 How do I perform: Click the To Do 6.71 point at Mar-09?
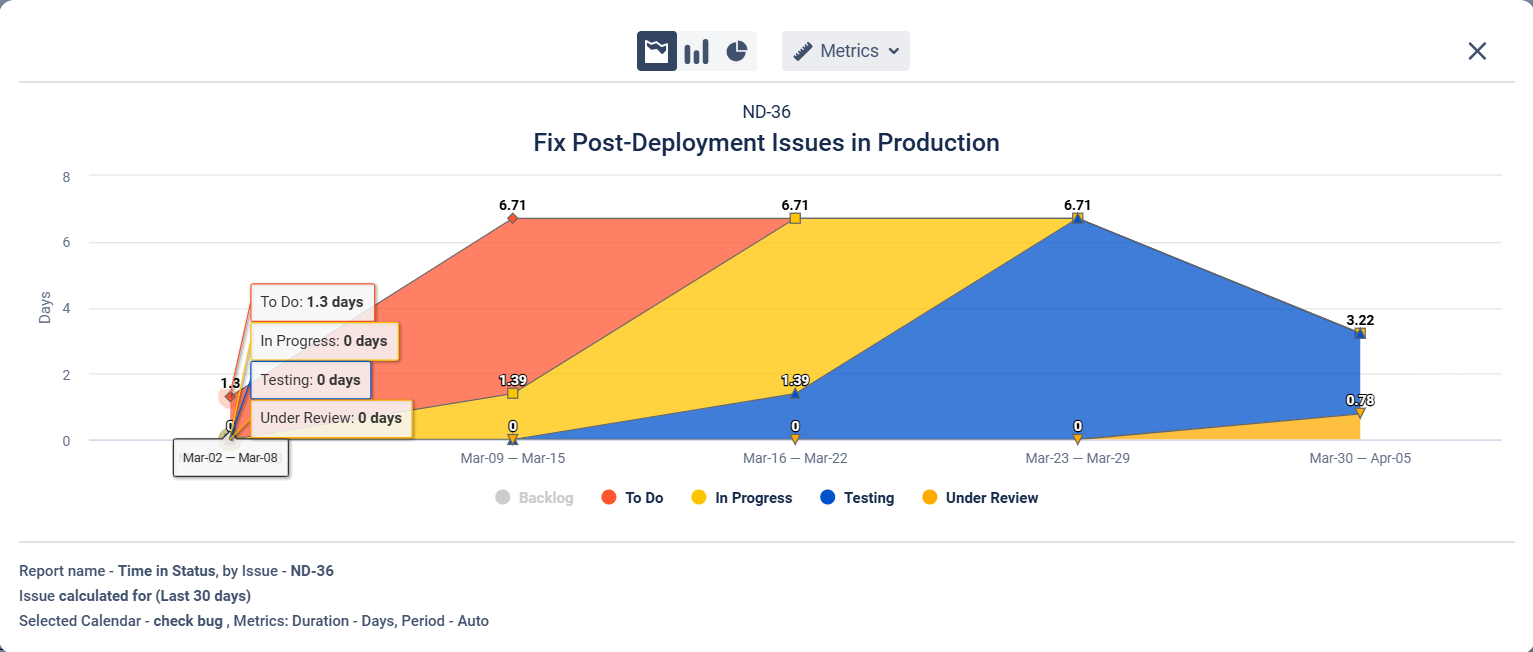512,218
